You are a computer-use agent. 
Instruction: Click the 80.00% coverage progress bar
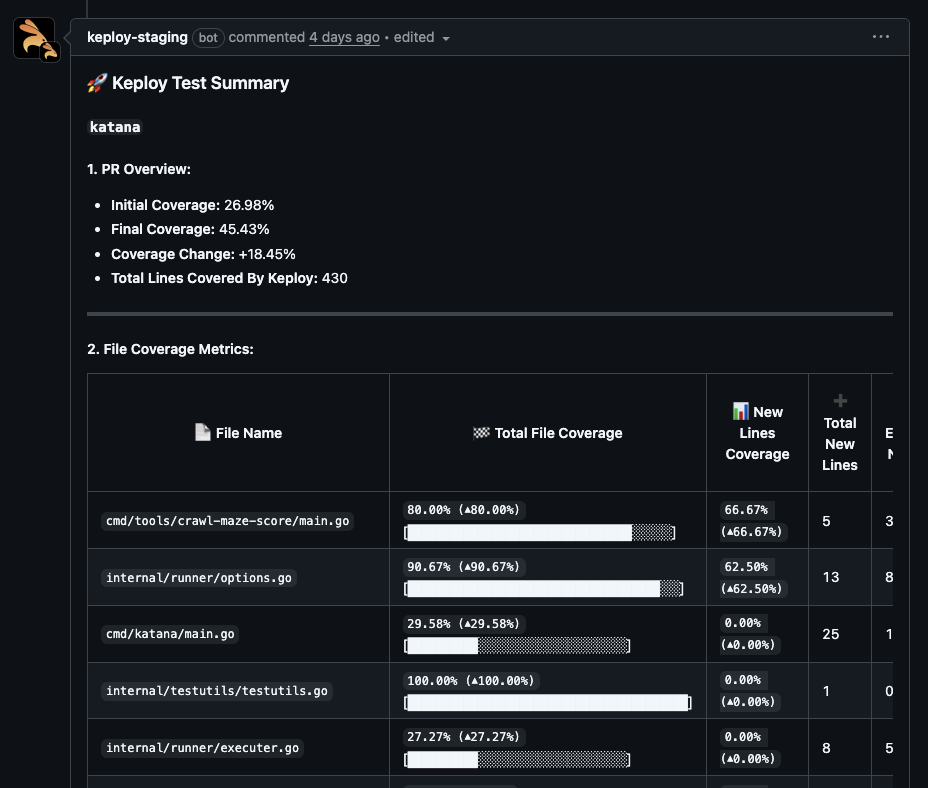pos(540,533)
